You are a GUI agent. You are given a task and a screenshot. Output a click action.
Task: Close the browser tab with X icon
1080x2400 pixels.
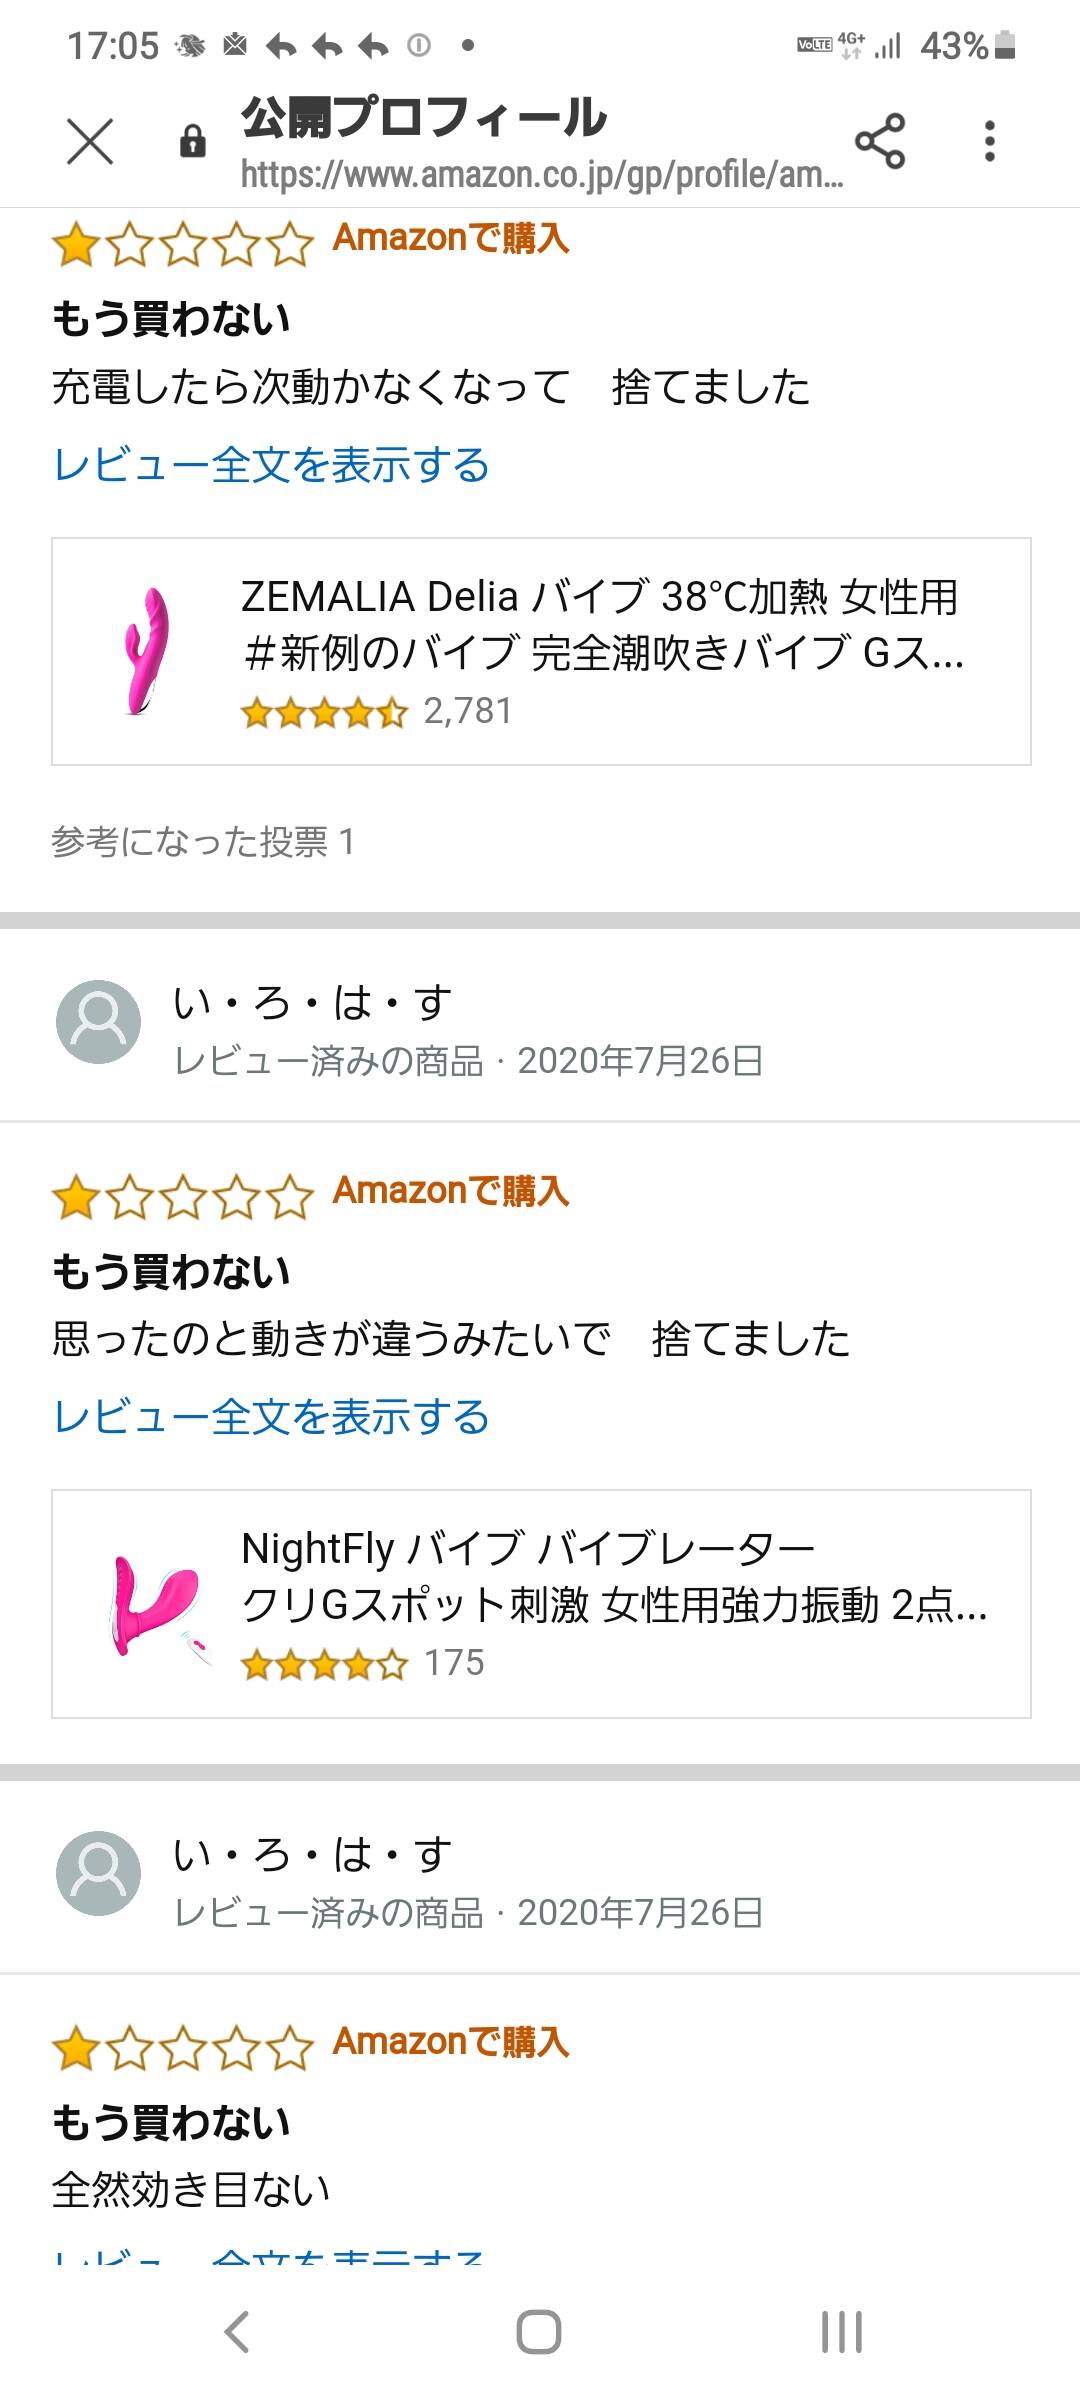pos(90,140)
